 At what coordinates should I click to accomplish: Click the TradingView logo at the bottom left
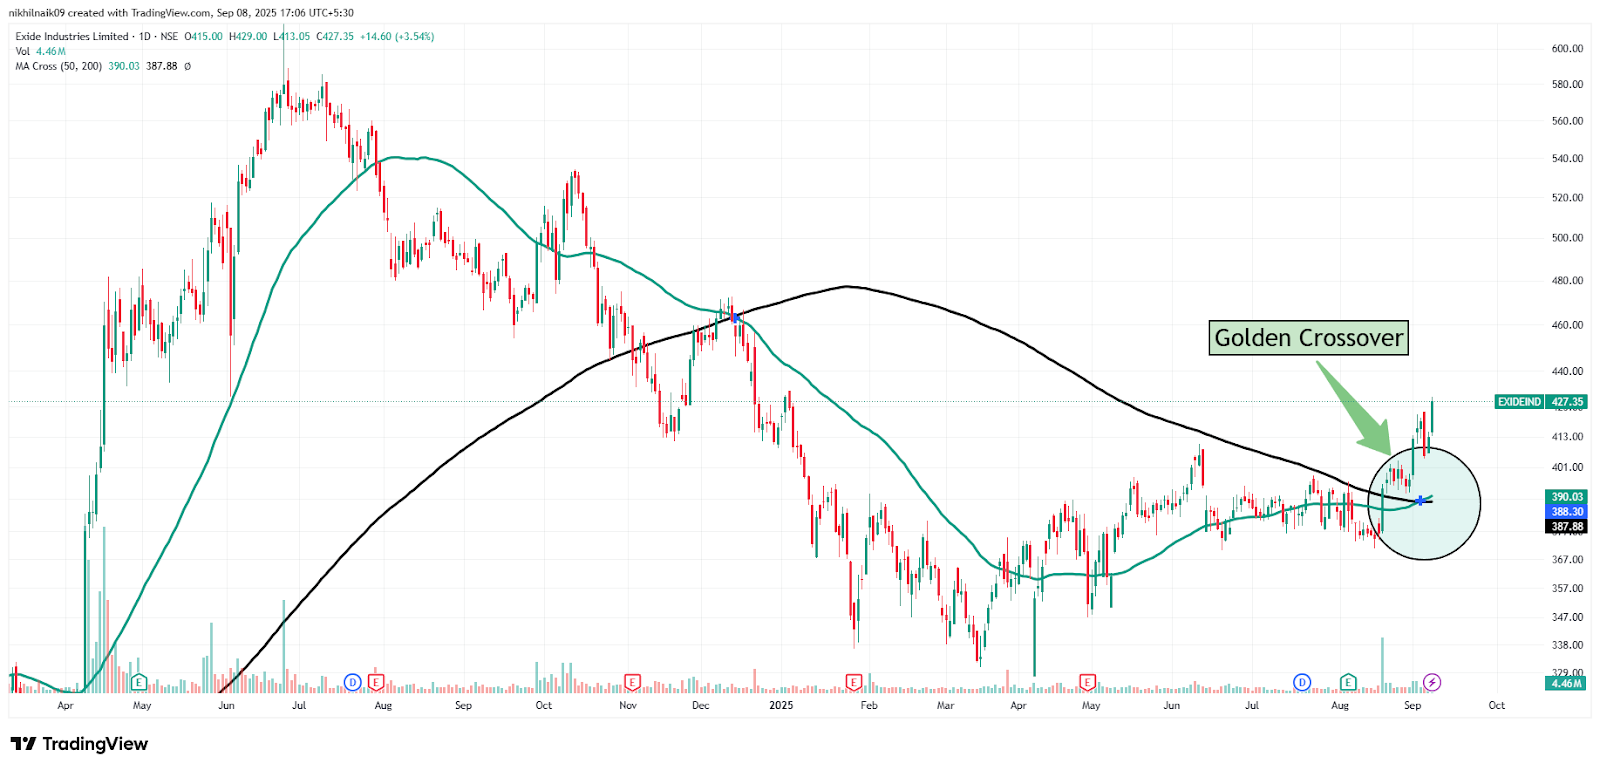point(79,744)
